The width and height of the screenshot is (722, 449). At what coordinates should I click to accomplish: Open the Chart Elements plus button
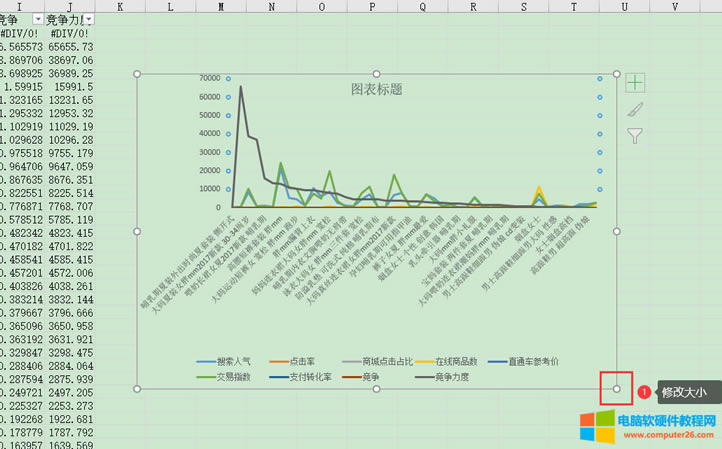coord(635,83)
